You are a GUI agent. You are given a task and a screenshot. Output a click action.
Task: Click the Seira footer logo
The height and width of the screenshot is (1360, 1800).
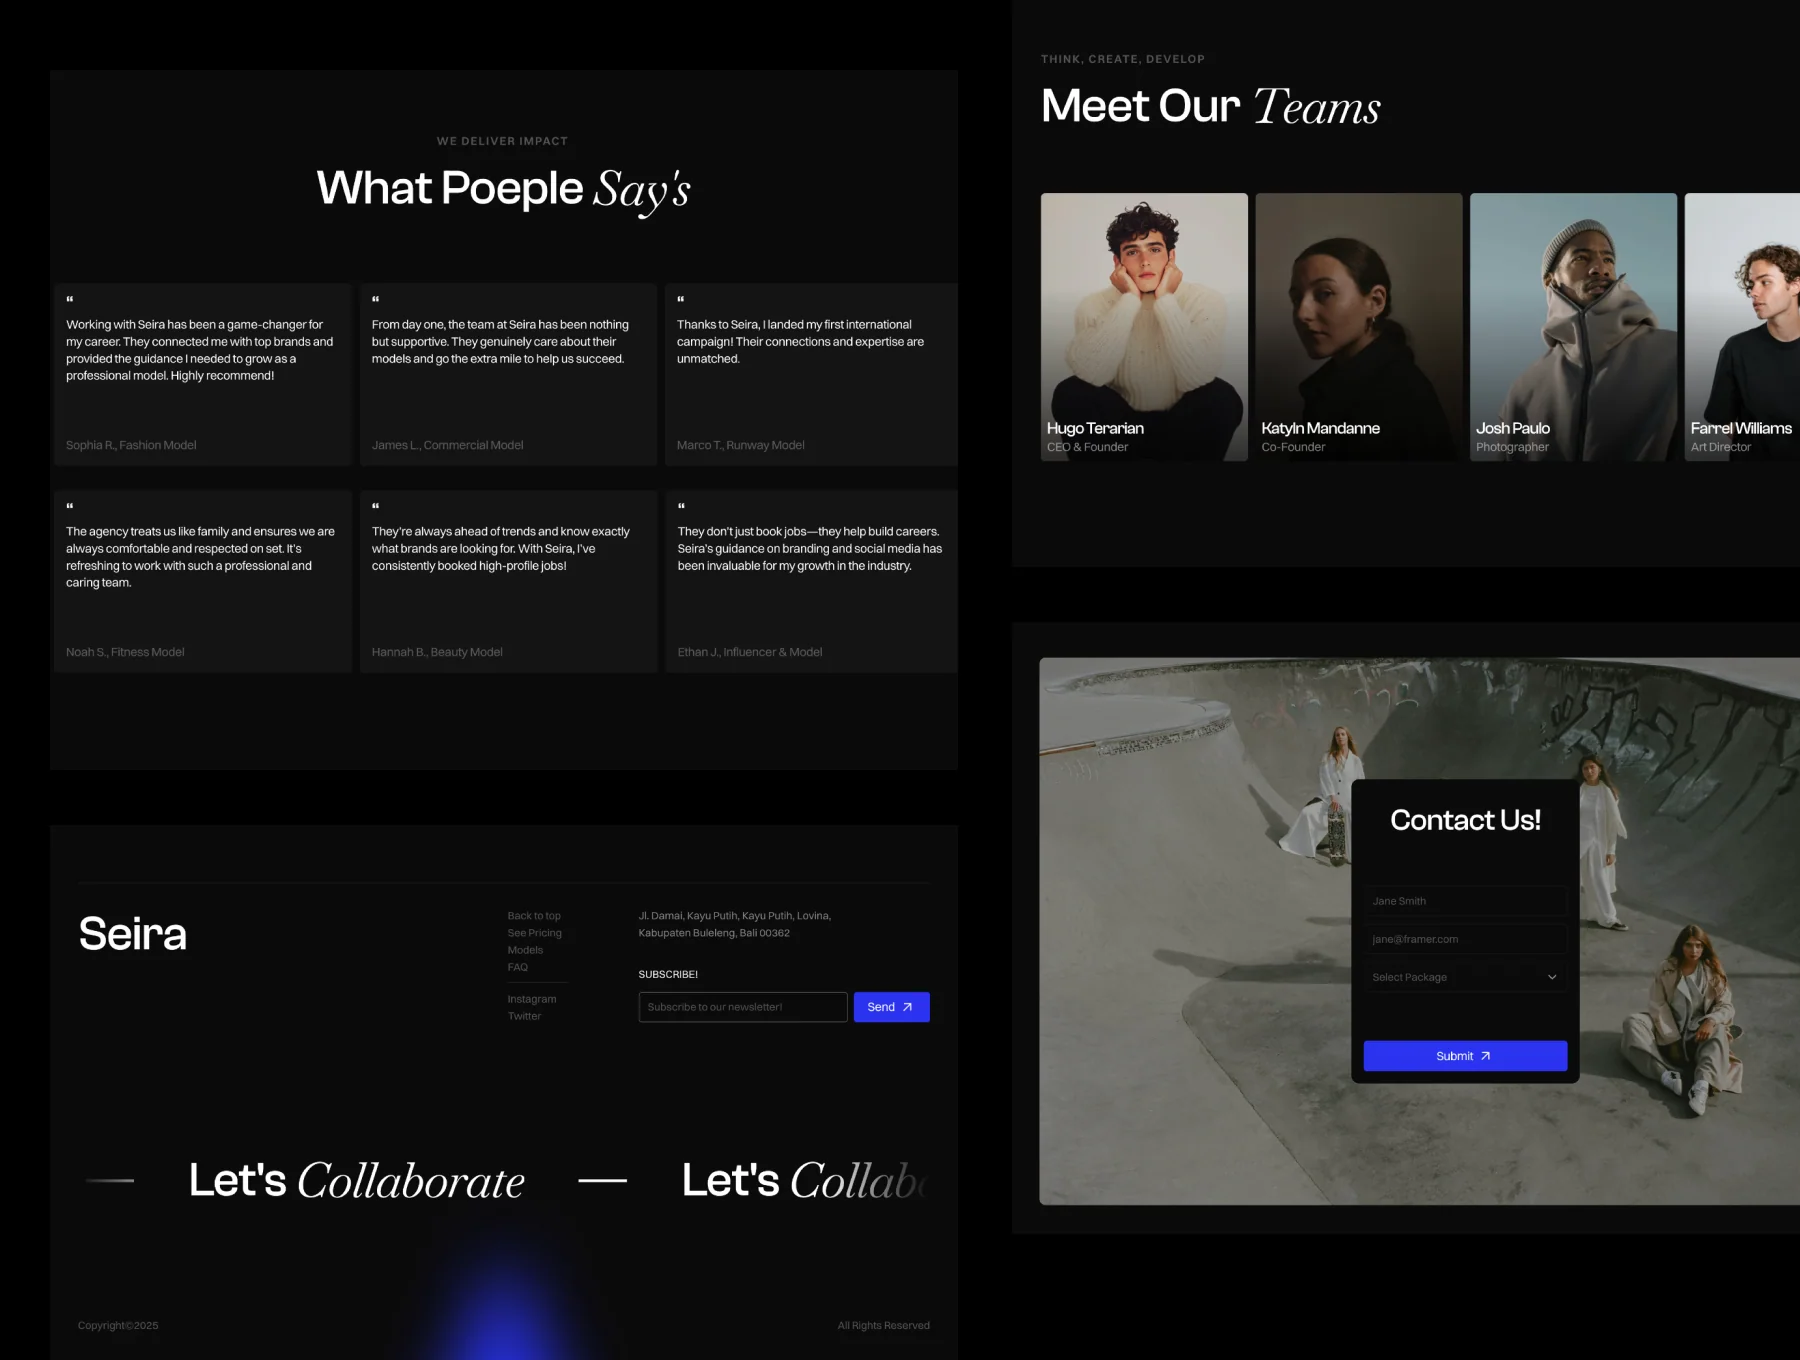(x=133, y=934)
